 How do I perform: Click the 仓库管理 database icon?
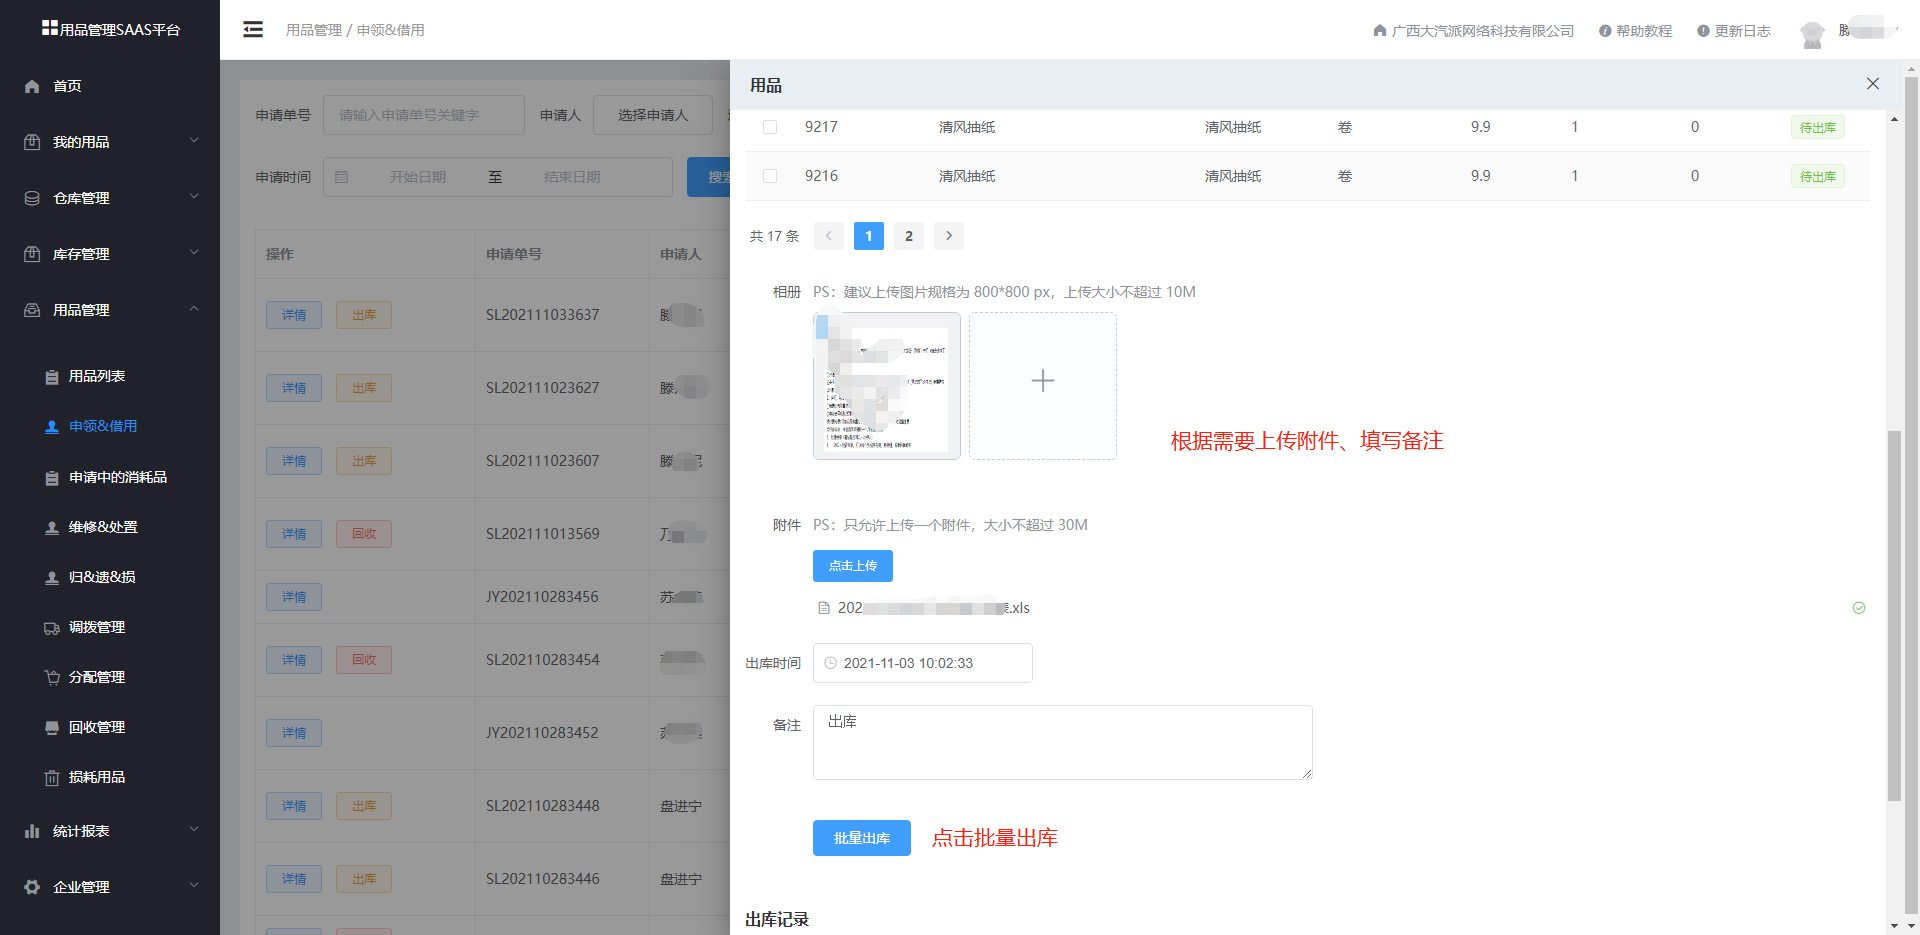32,198
